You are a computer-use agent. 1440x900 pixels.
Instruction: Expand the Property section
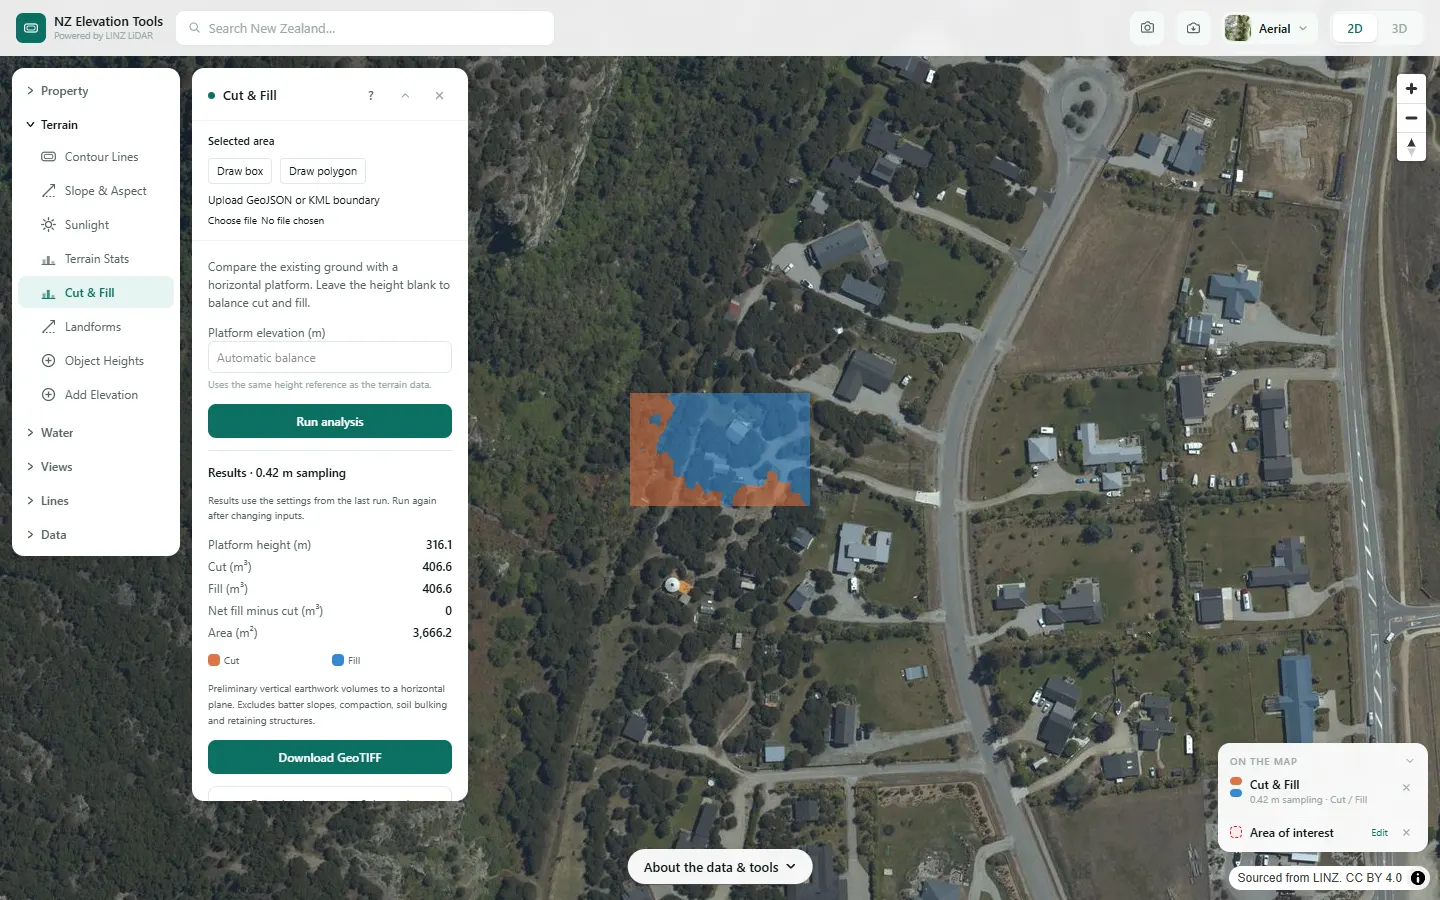96,91
